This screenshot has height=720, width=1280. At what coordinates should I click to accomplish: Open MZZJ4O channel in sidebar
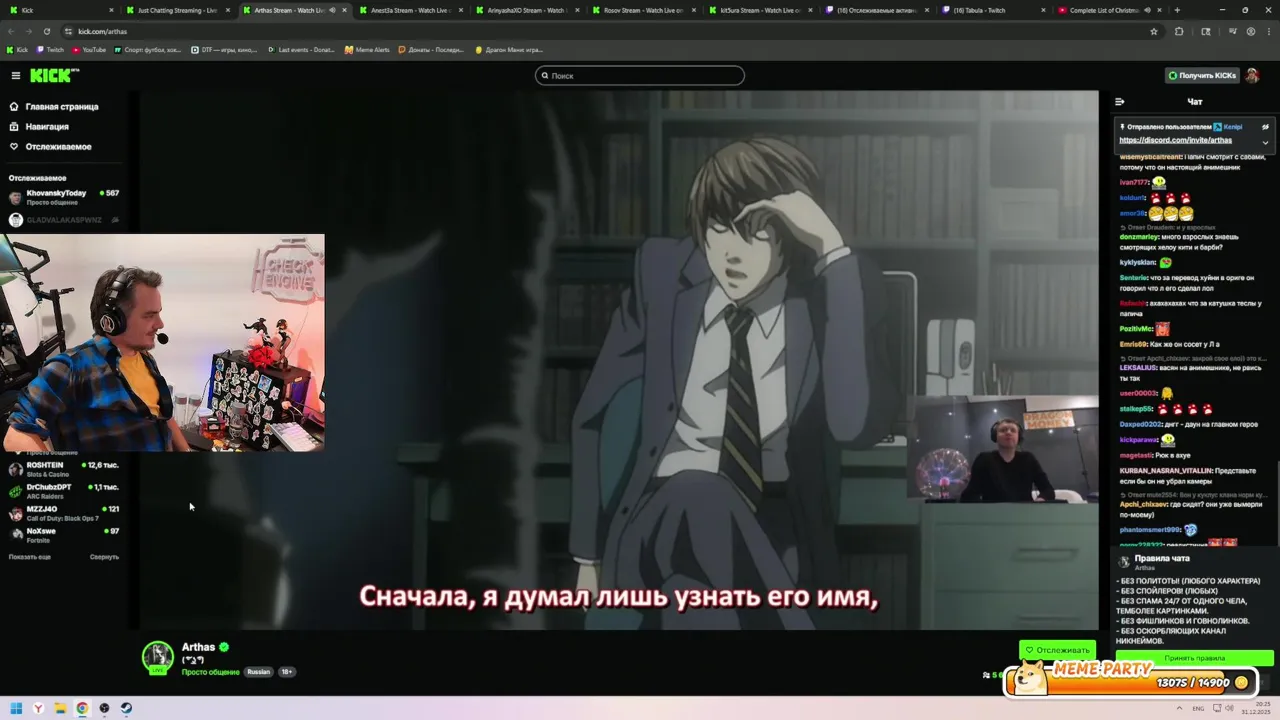(64, 513)
